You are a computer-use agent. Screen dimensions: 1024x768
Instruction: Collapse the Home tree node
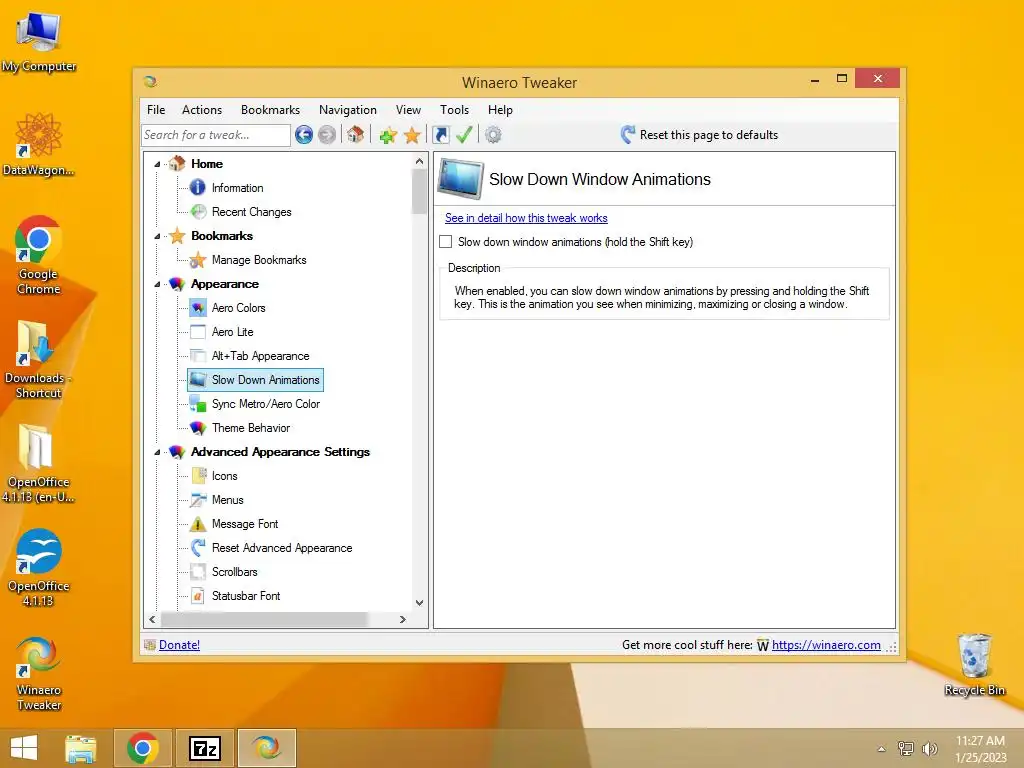click(157, 164)
